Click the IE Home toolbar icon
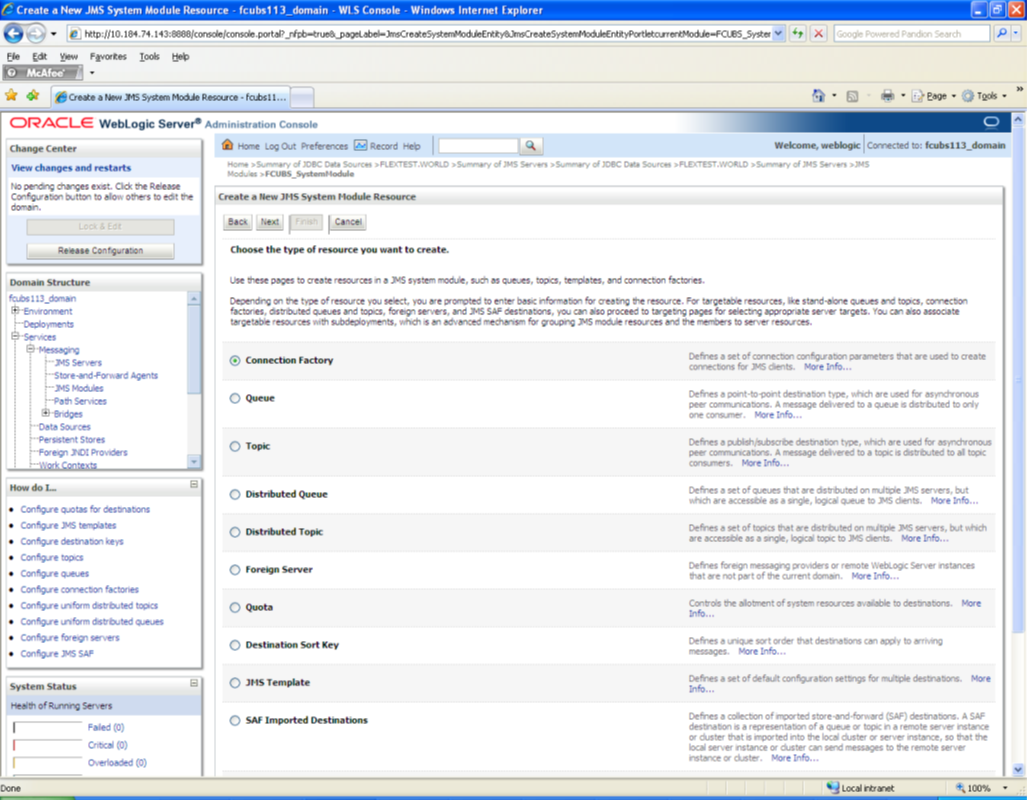The image size is (1027, 800). click(819, 96)
